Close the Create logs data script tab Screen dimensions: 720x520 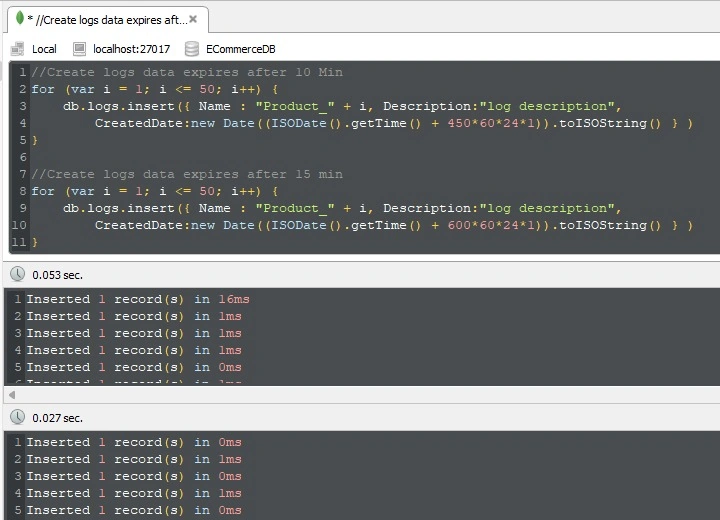tap(193, 19)
